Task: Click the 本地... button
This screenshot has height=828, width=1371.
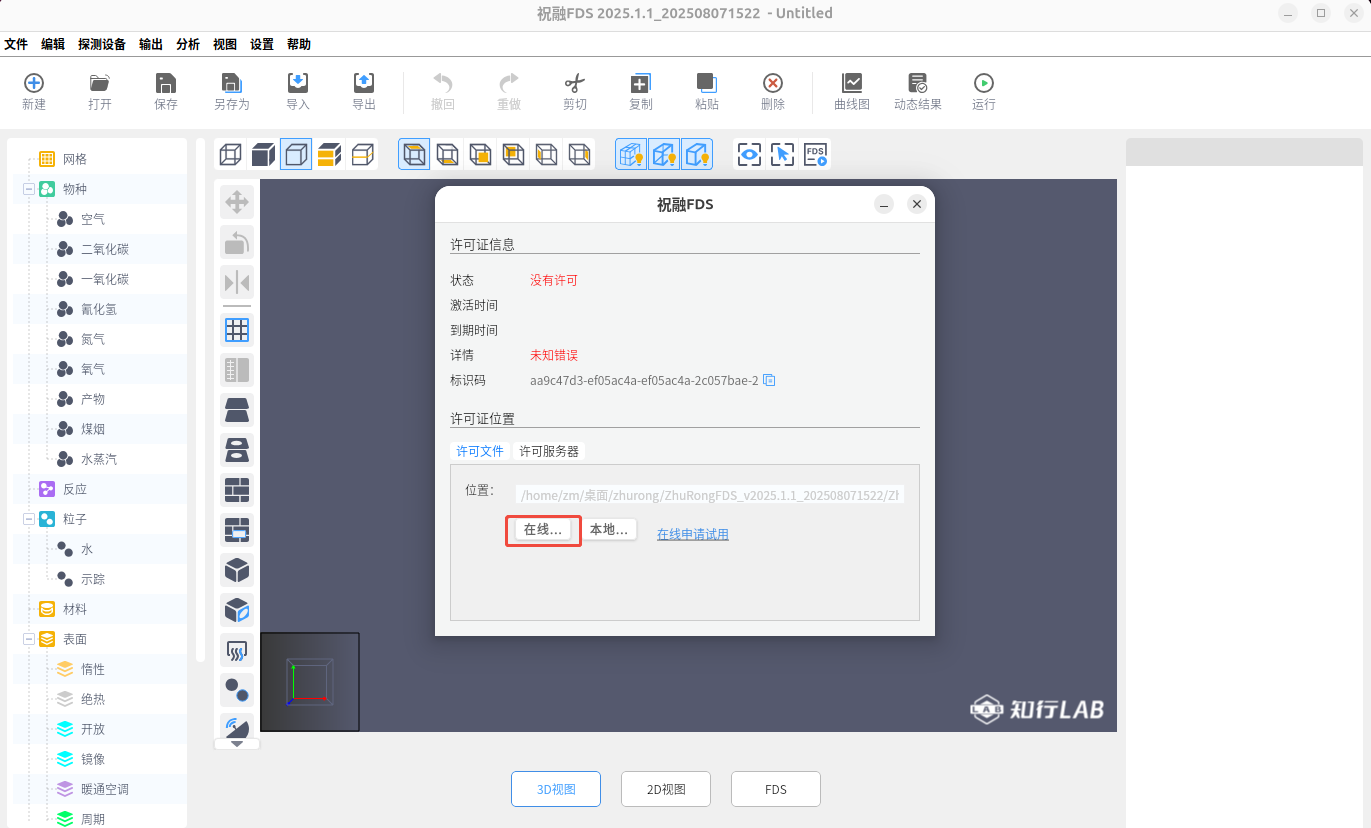Action: click(x=609, y=529)
